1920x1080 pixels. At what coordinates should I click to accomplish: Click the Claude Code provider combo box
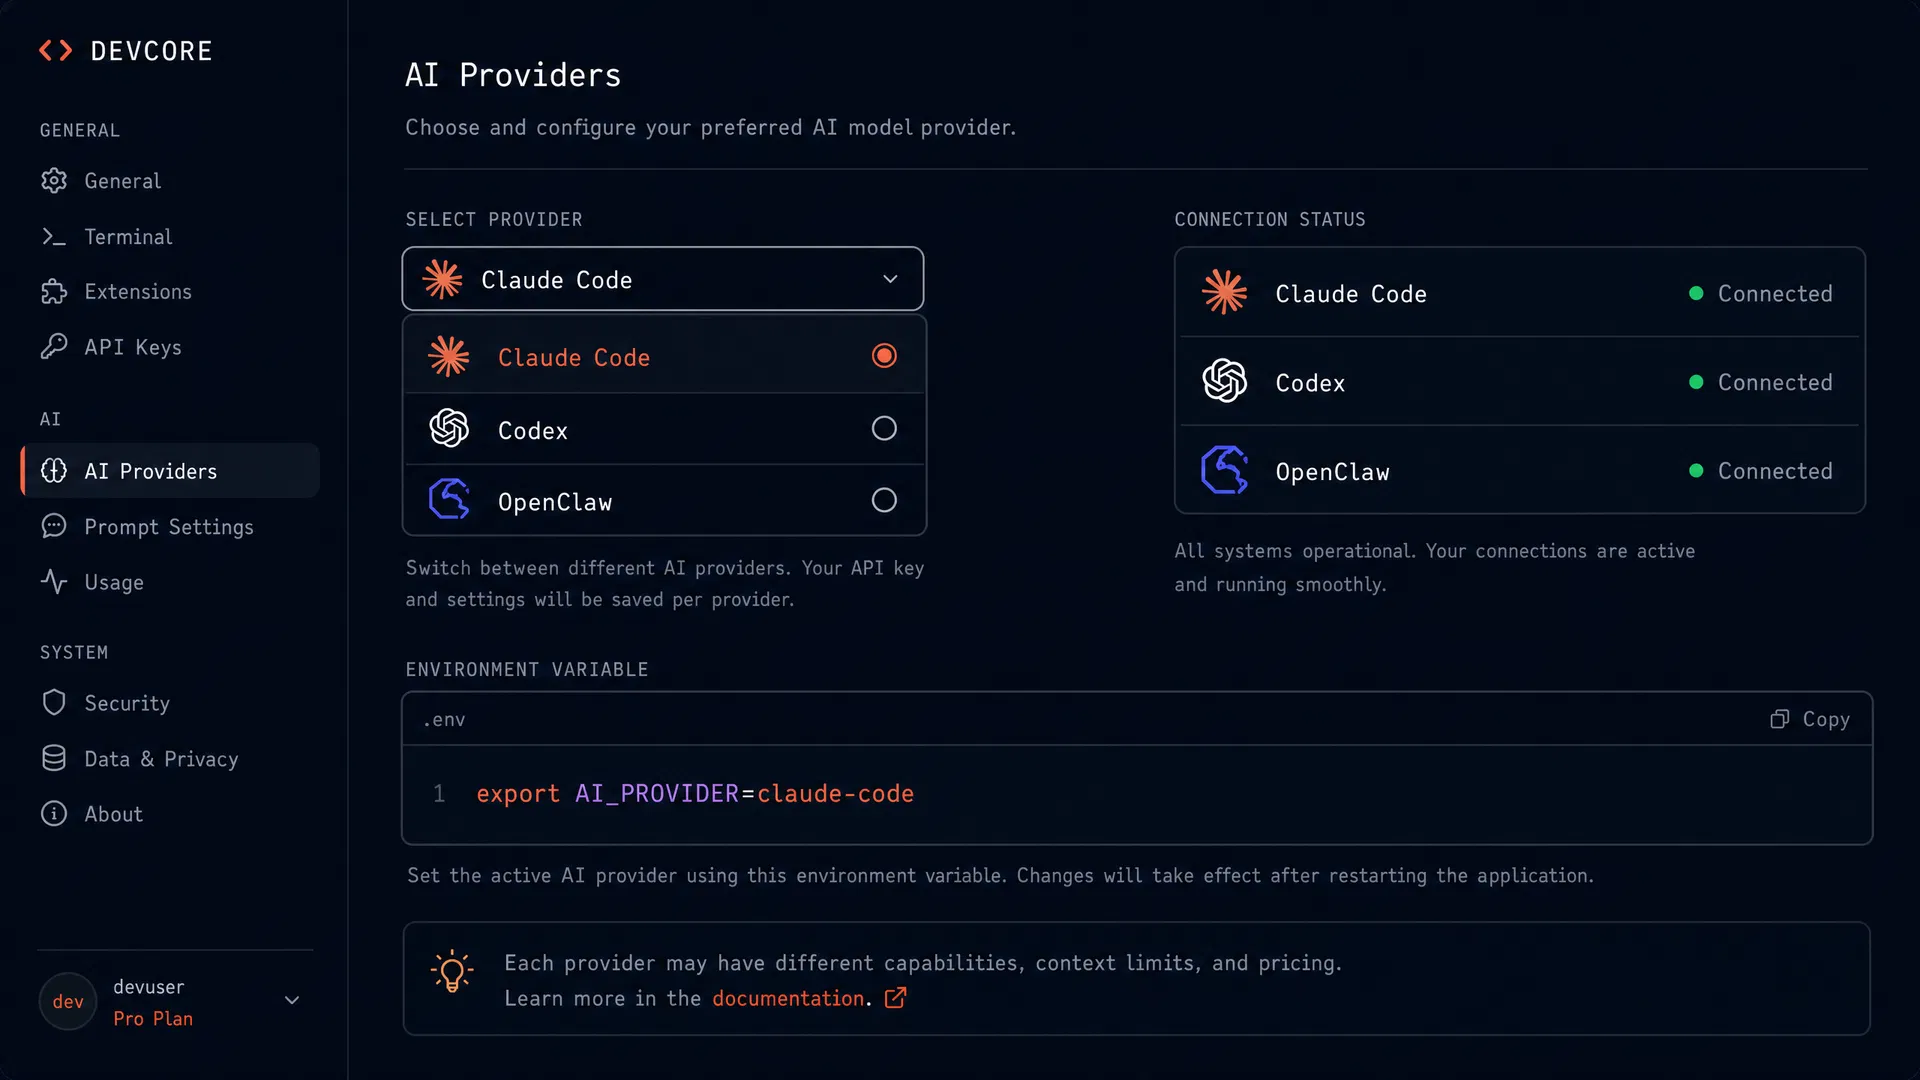click(663, 279)
